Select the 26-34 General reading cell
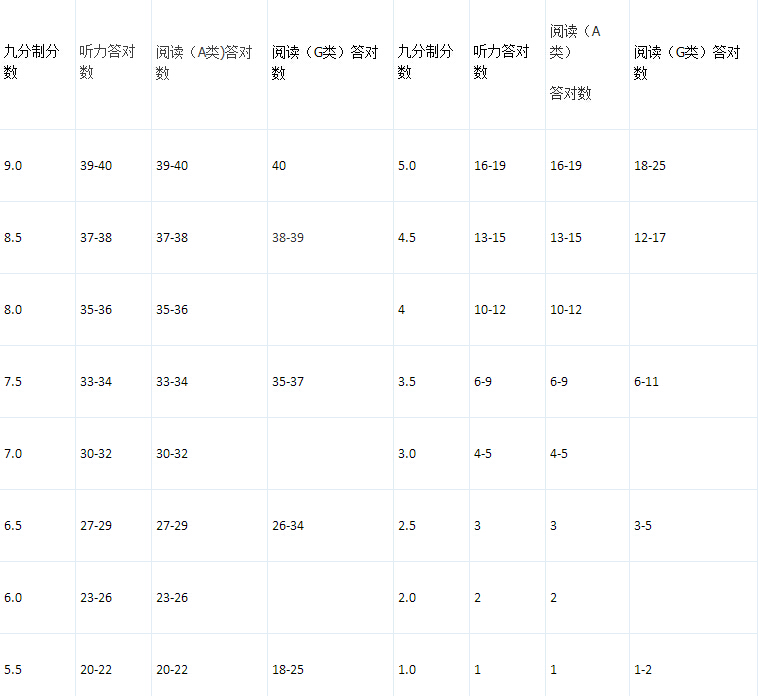The image size is (759, 696). tap(288, 526)
